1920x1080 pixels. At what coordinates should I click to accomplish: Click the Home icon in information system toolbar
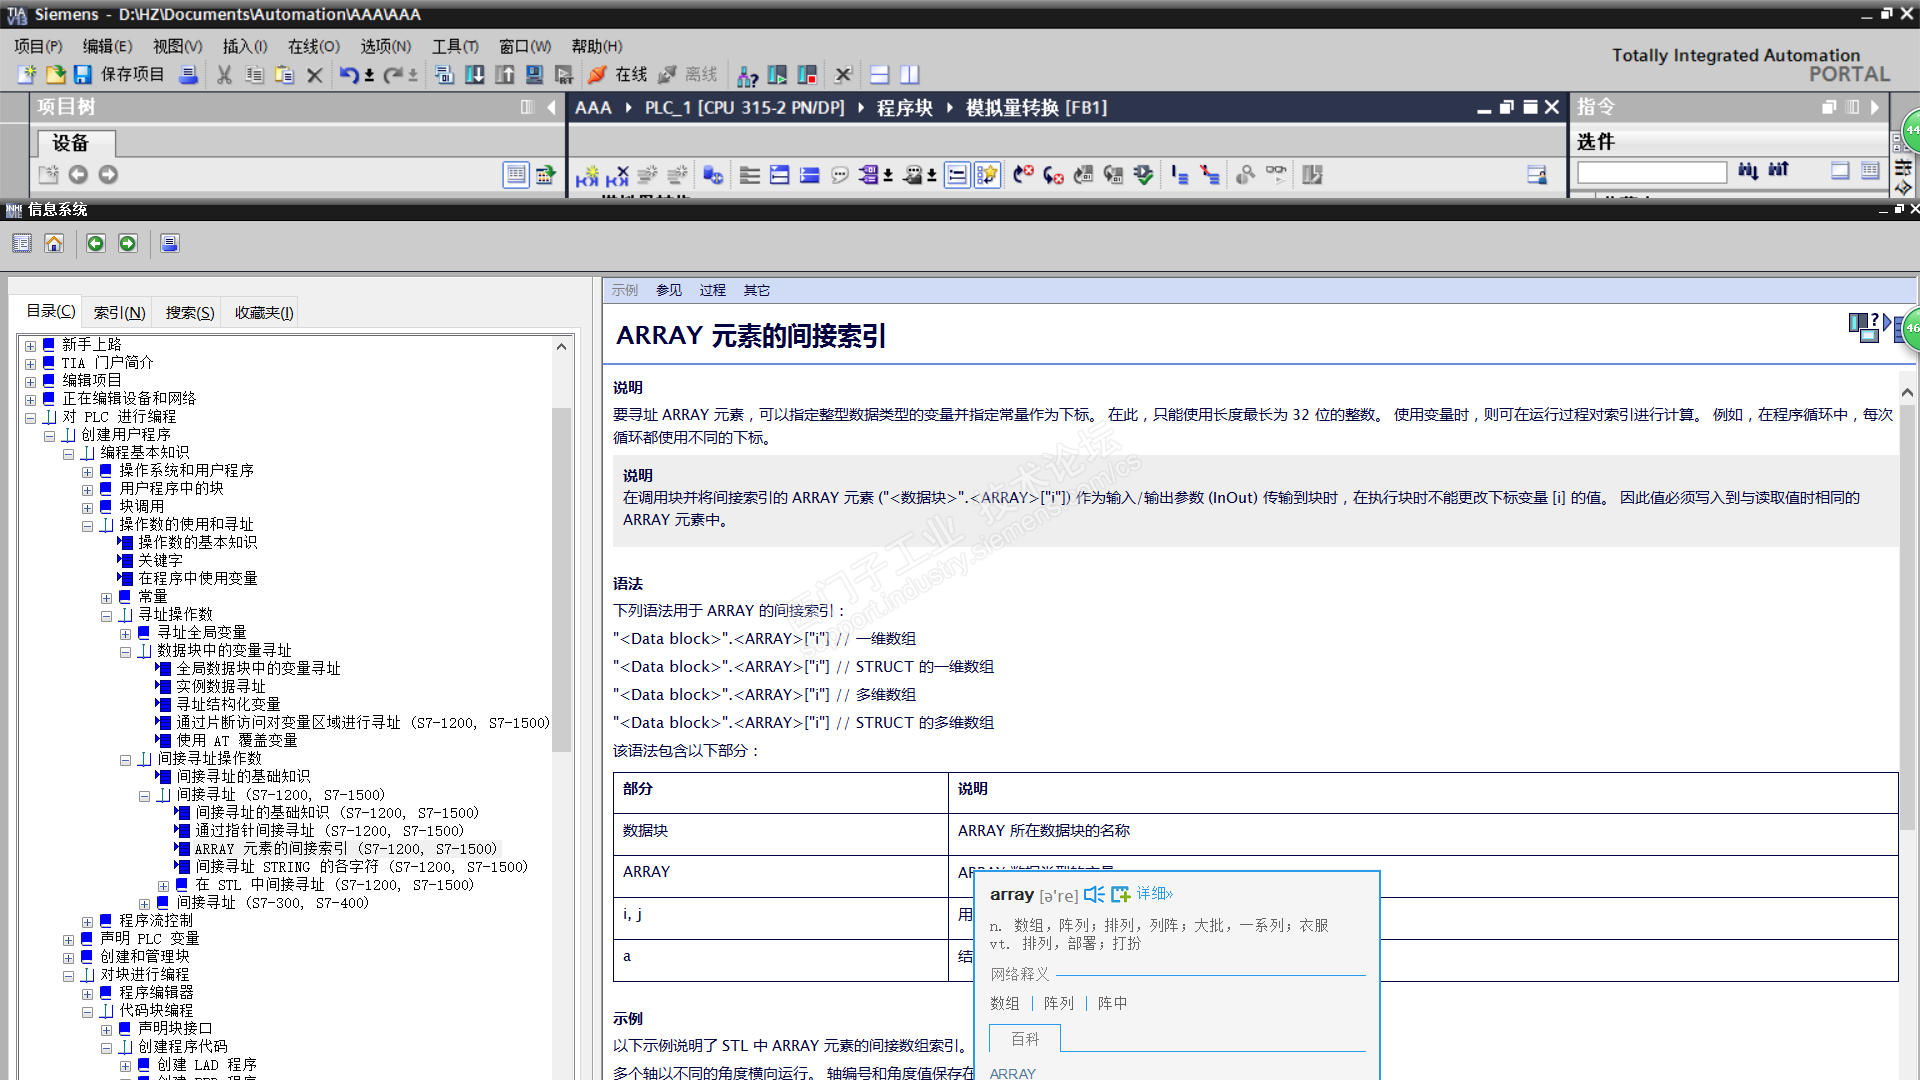(54, 243)
